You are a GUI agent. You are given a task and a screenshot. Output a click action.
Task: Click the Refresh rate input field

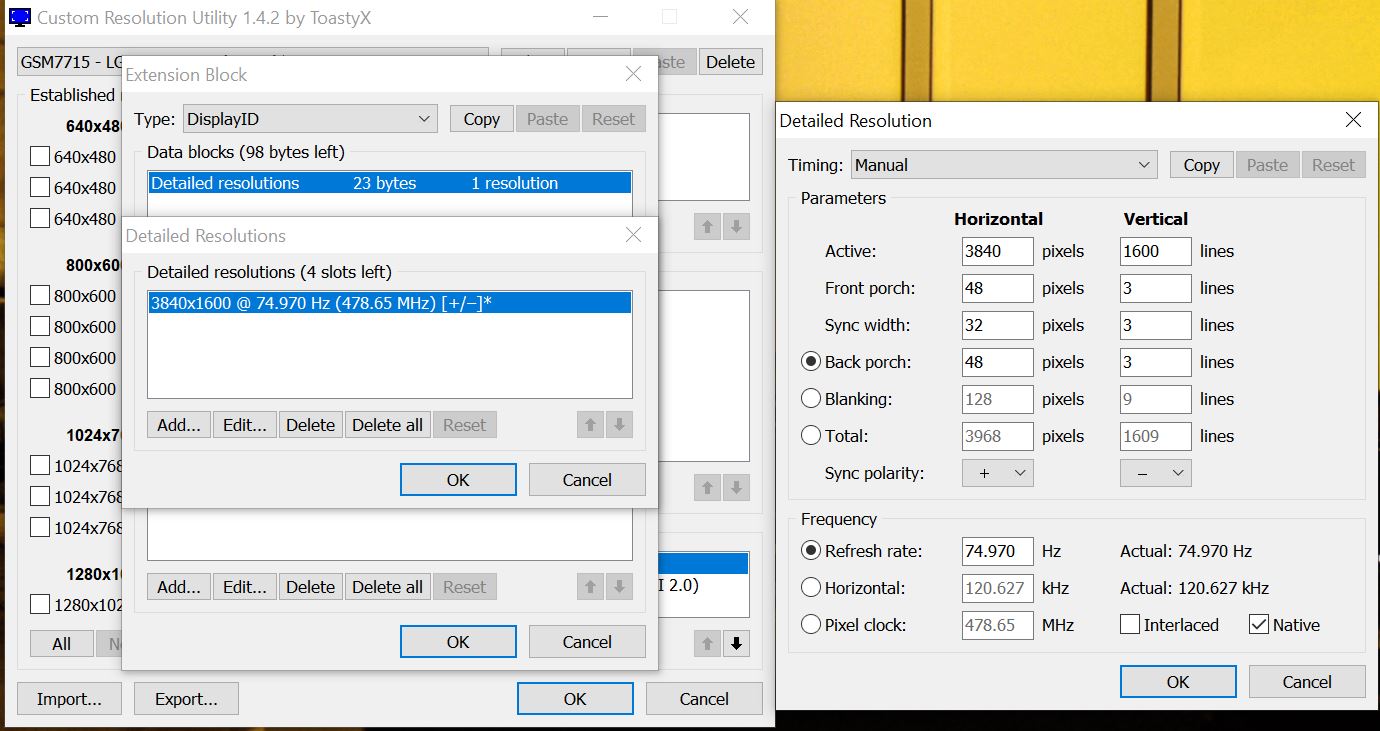[x=997, y=551]
